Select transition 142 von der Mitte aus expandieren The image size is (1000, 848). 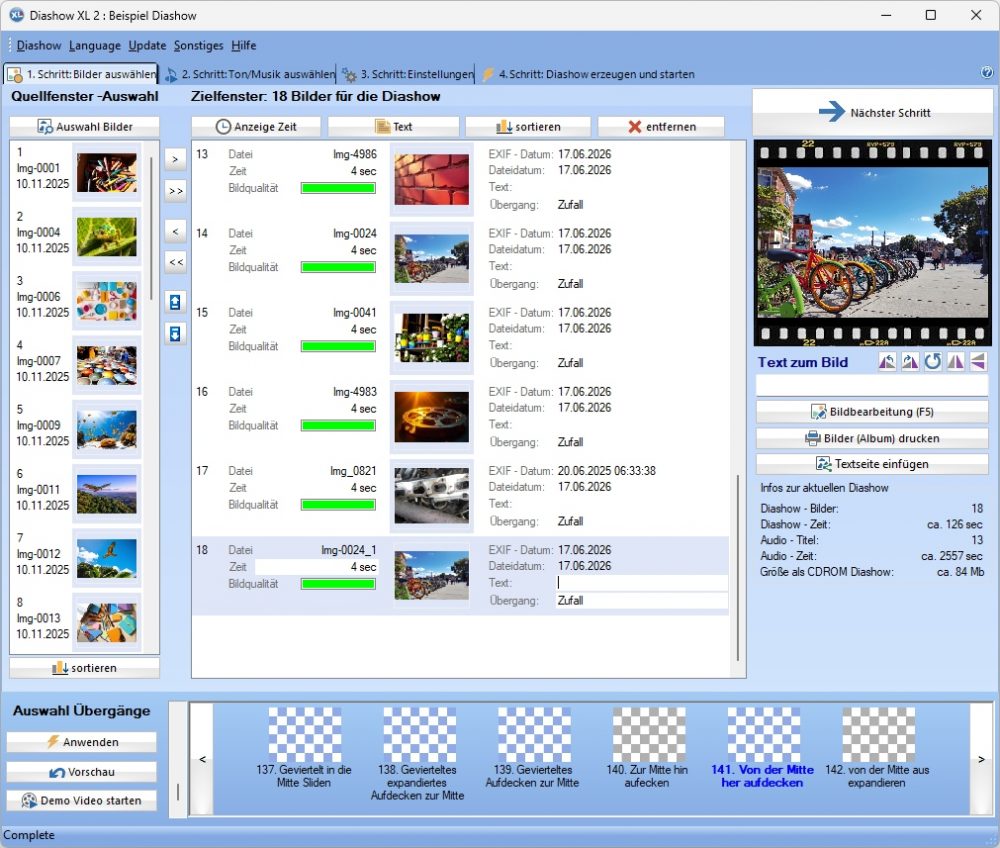tap(878, 749)
